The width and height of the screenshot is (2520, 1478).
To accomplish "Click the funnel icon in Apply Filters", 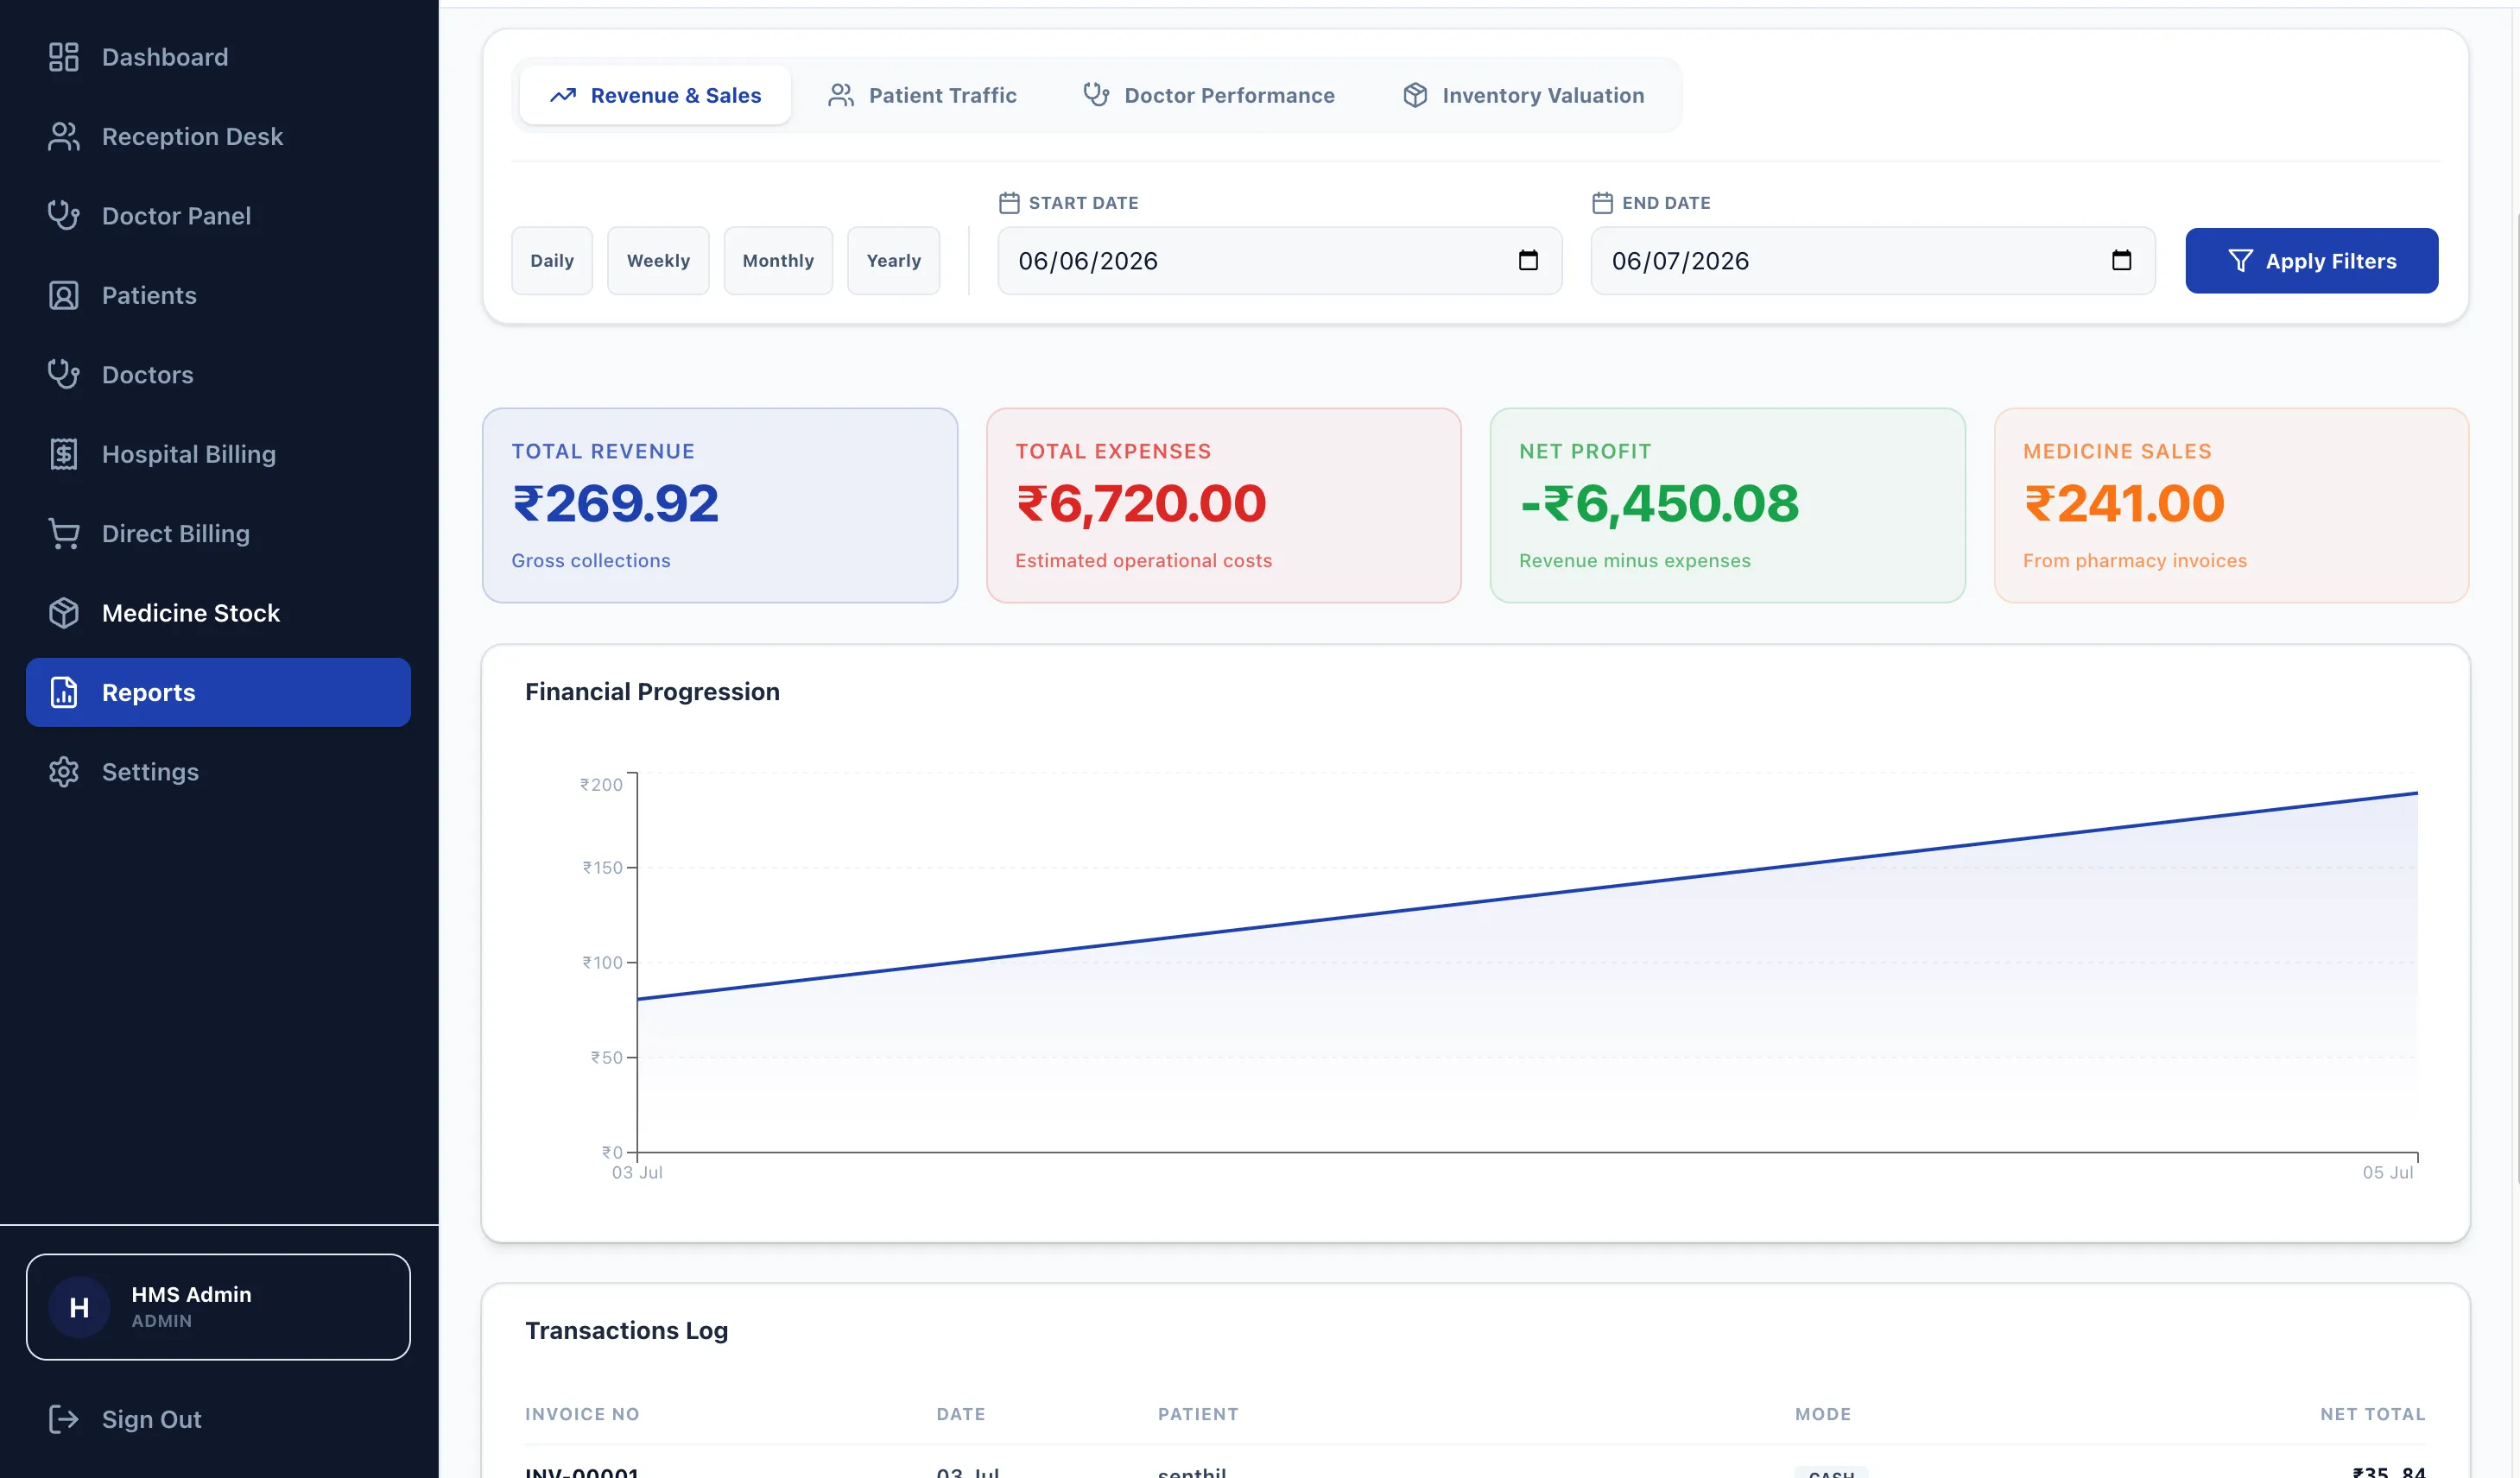I will 2240,261.
